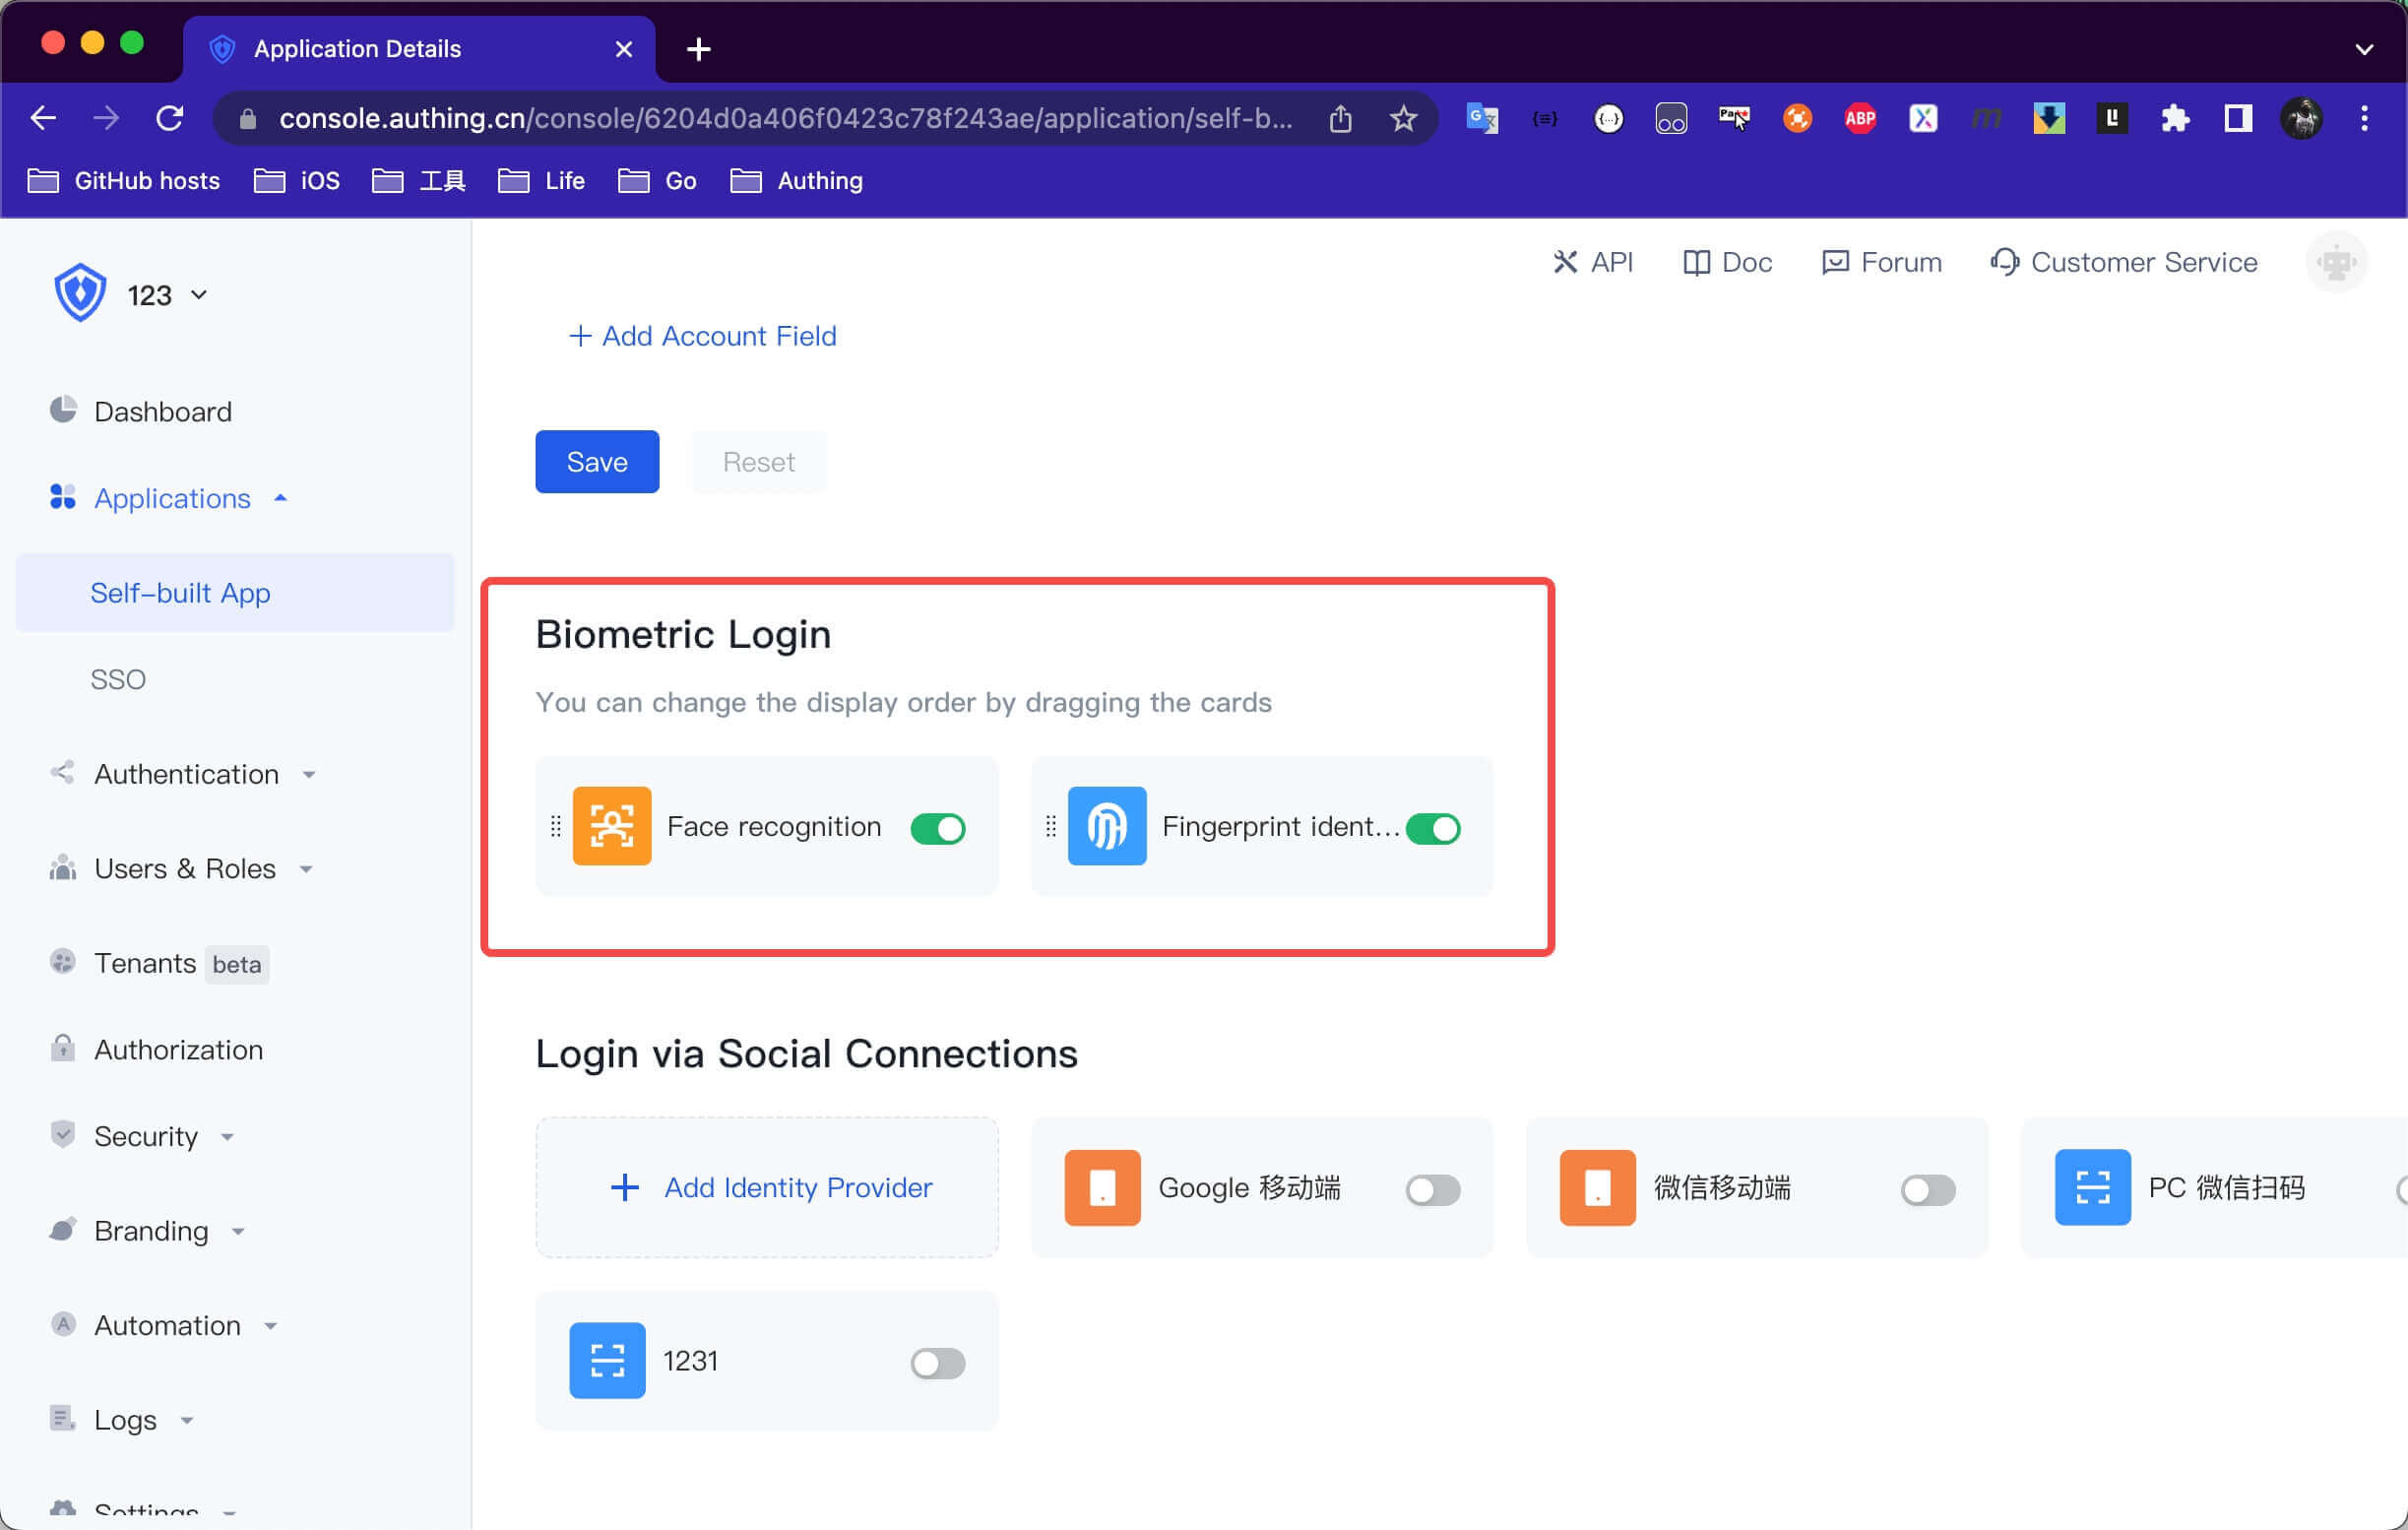Reload the page with refresh icon
Screen dimensions: 2408x1530
pyautogui.click(x=170, y=119)
